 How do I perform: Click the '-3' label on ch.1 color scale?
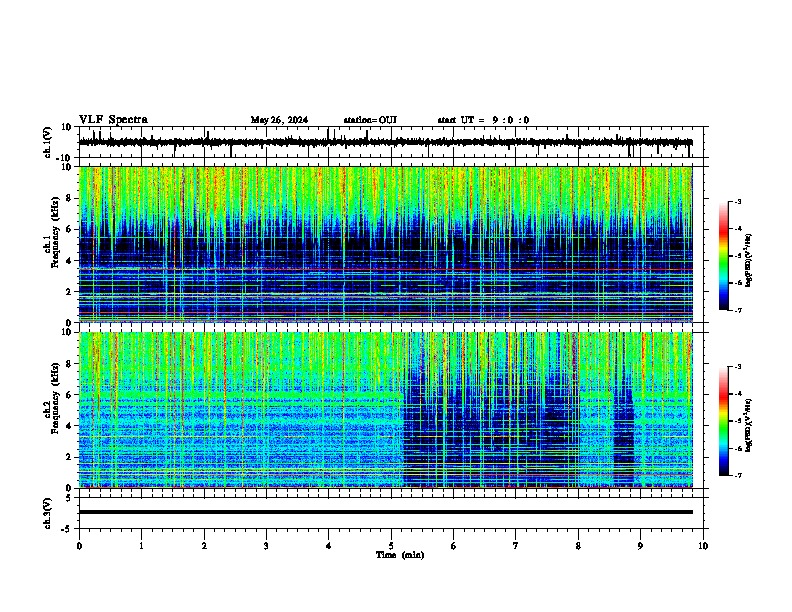(738, 201)
